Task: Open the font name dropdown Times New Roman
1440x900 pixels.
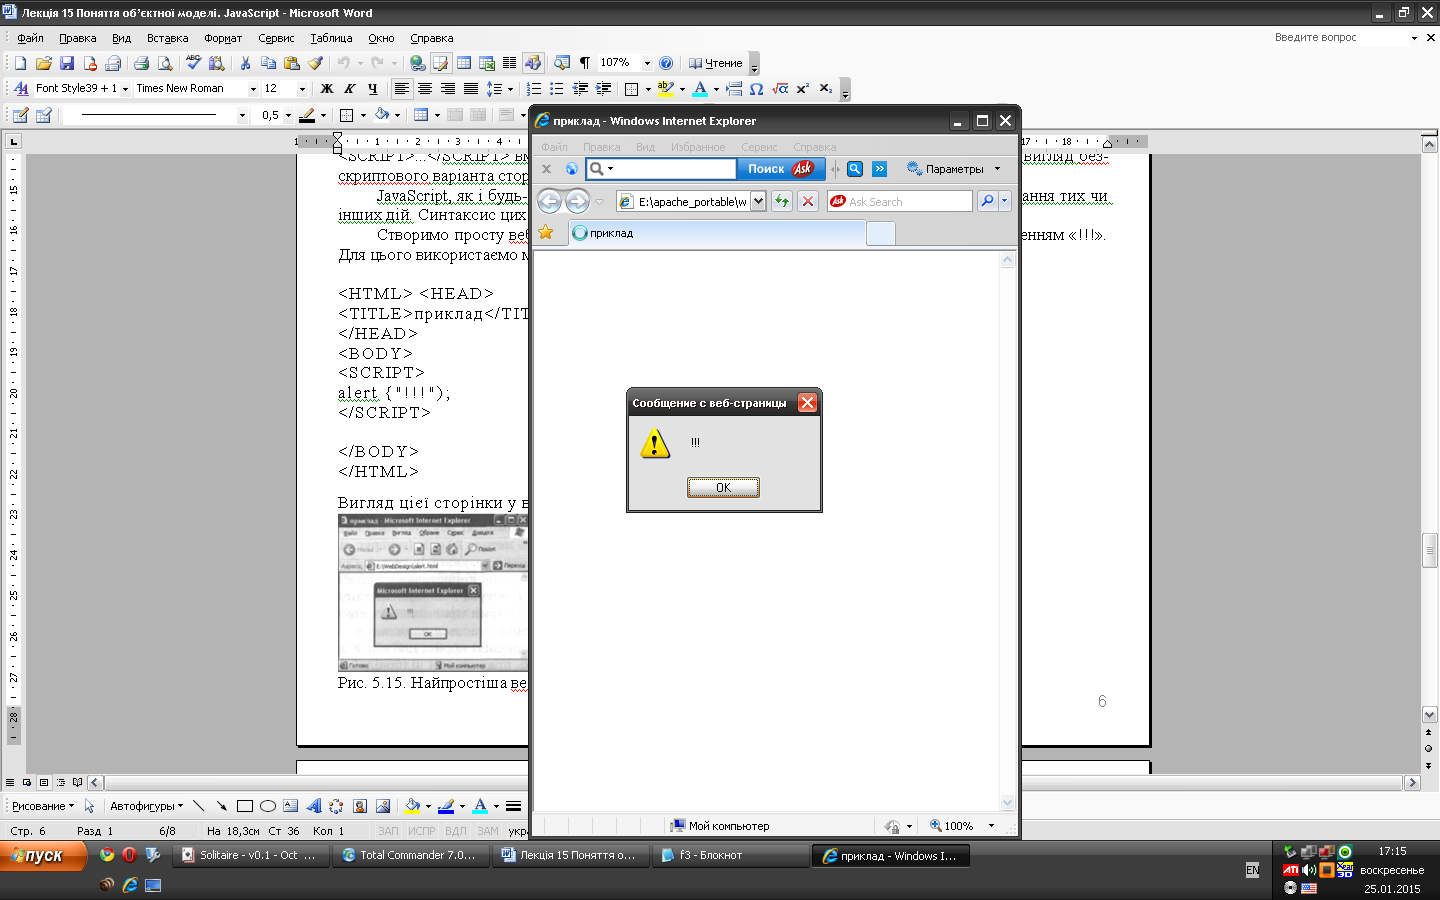Action: pyautogui.click(x=253, y=89)
